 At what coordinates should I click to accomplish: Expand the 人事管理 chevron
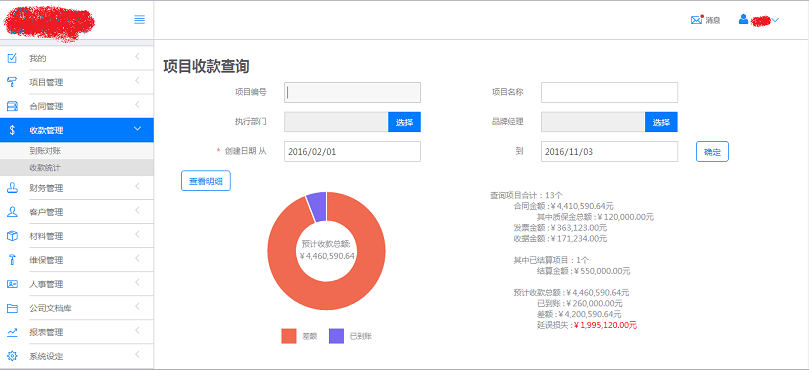(x=137, y=282)
